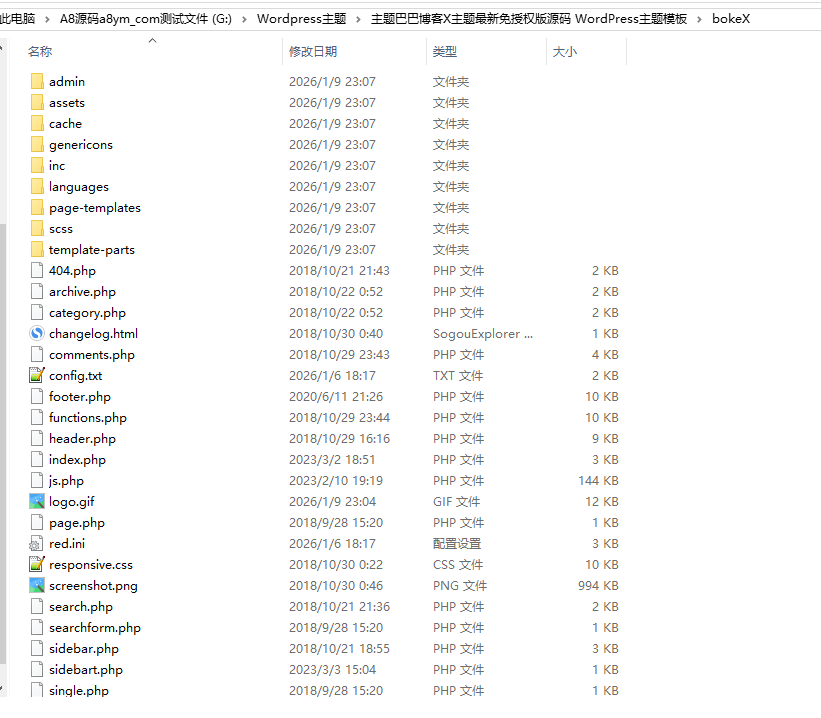
Task: Open the assets folder icon
Action: pyautogui.click(x=38, y=102)
